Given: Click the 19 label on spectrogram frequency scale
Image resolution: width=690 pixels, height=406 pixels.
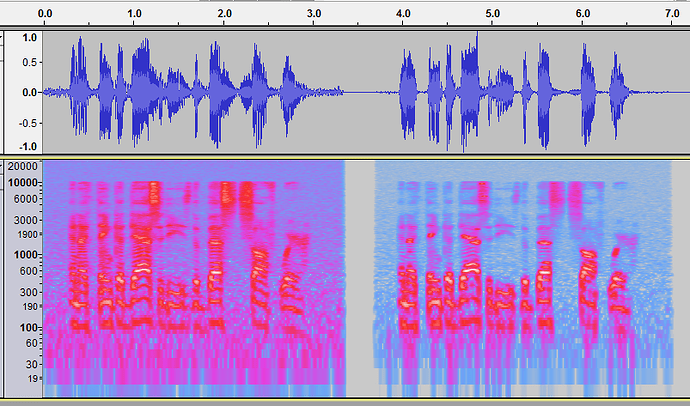Looking at the screenshot, I should [x=31, y=379].
